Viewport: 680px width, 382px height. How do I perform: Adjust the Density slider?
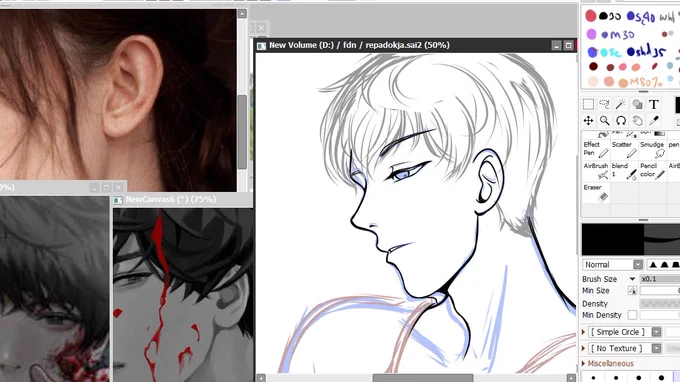click(660, 304)
